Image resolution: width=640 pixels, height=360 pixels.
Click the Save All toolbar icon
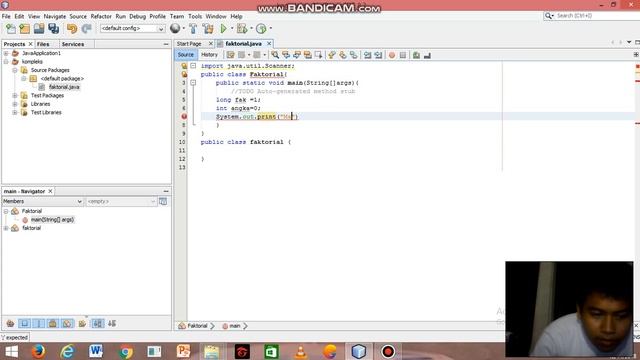pyautogui.click(x=53, y=29)
